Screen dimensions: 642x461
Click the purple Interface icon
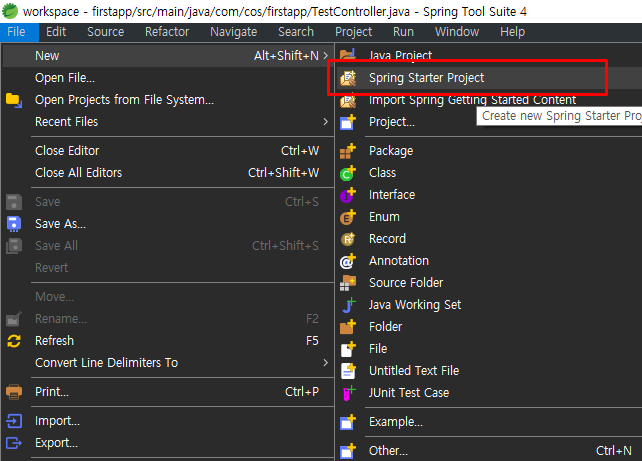pos(348,195)
